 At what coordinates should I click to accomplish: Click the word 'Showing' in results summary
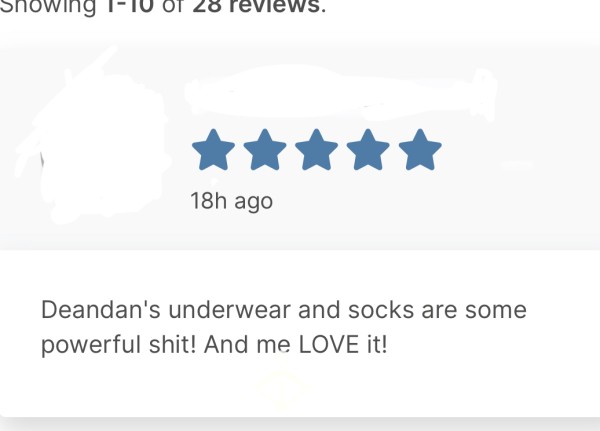coord(47,7)
